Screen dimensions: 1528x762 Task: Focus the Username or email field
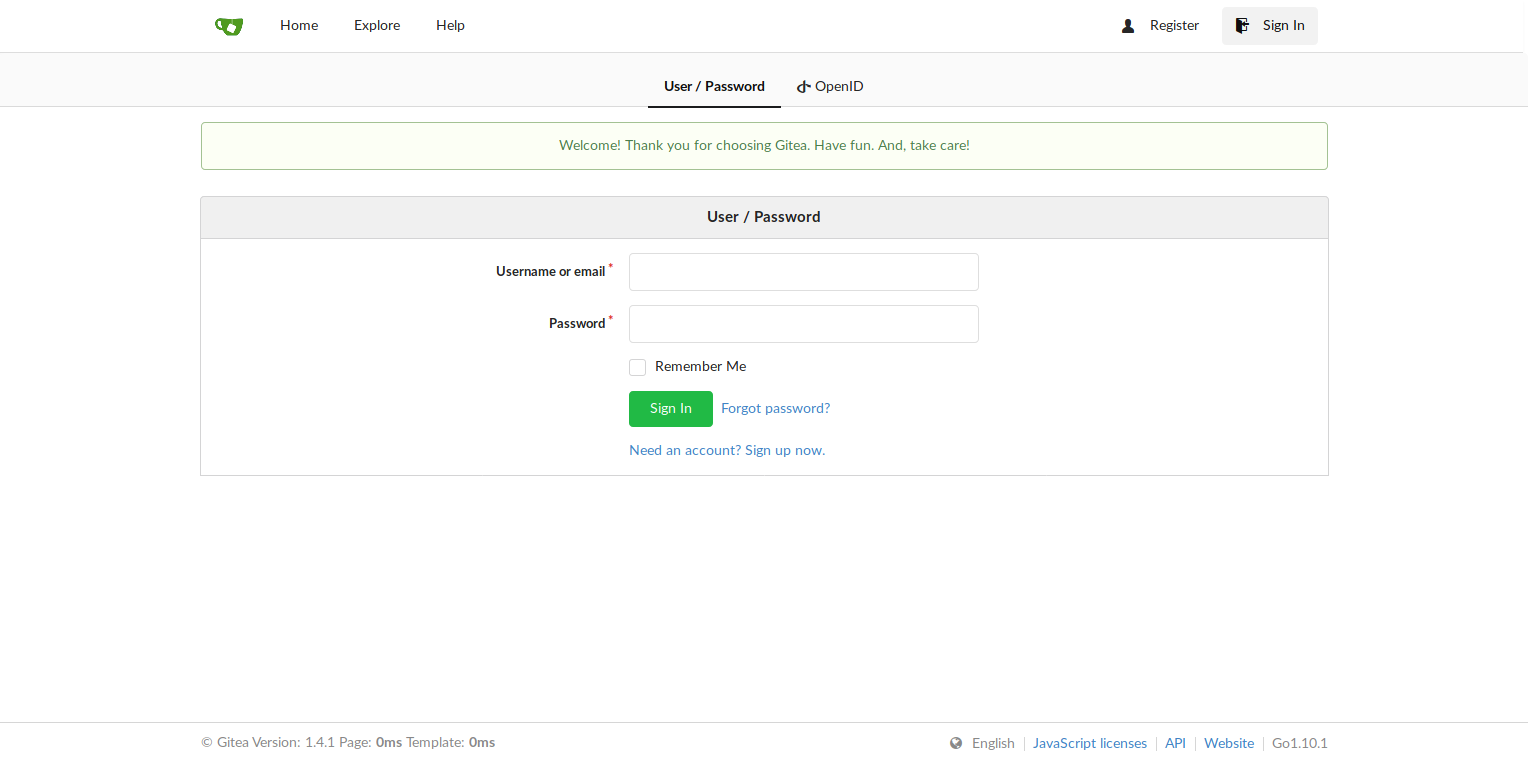(x=803, y=272)
